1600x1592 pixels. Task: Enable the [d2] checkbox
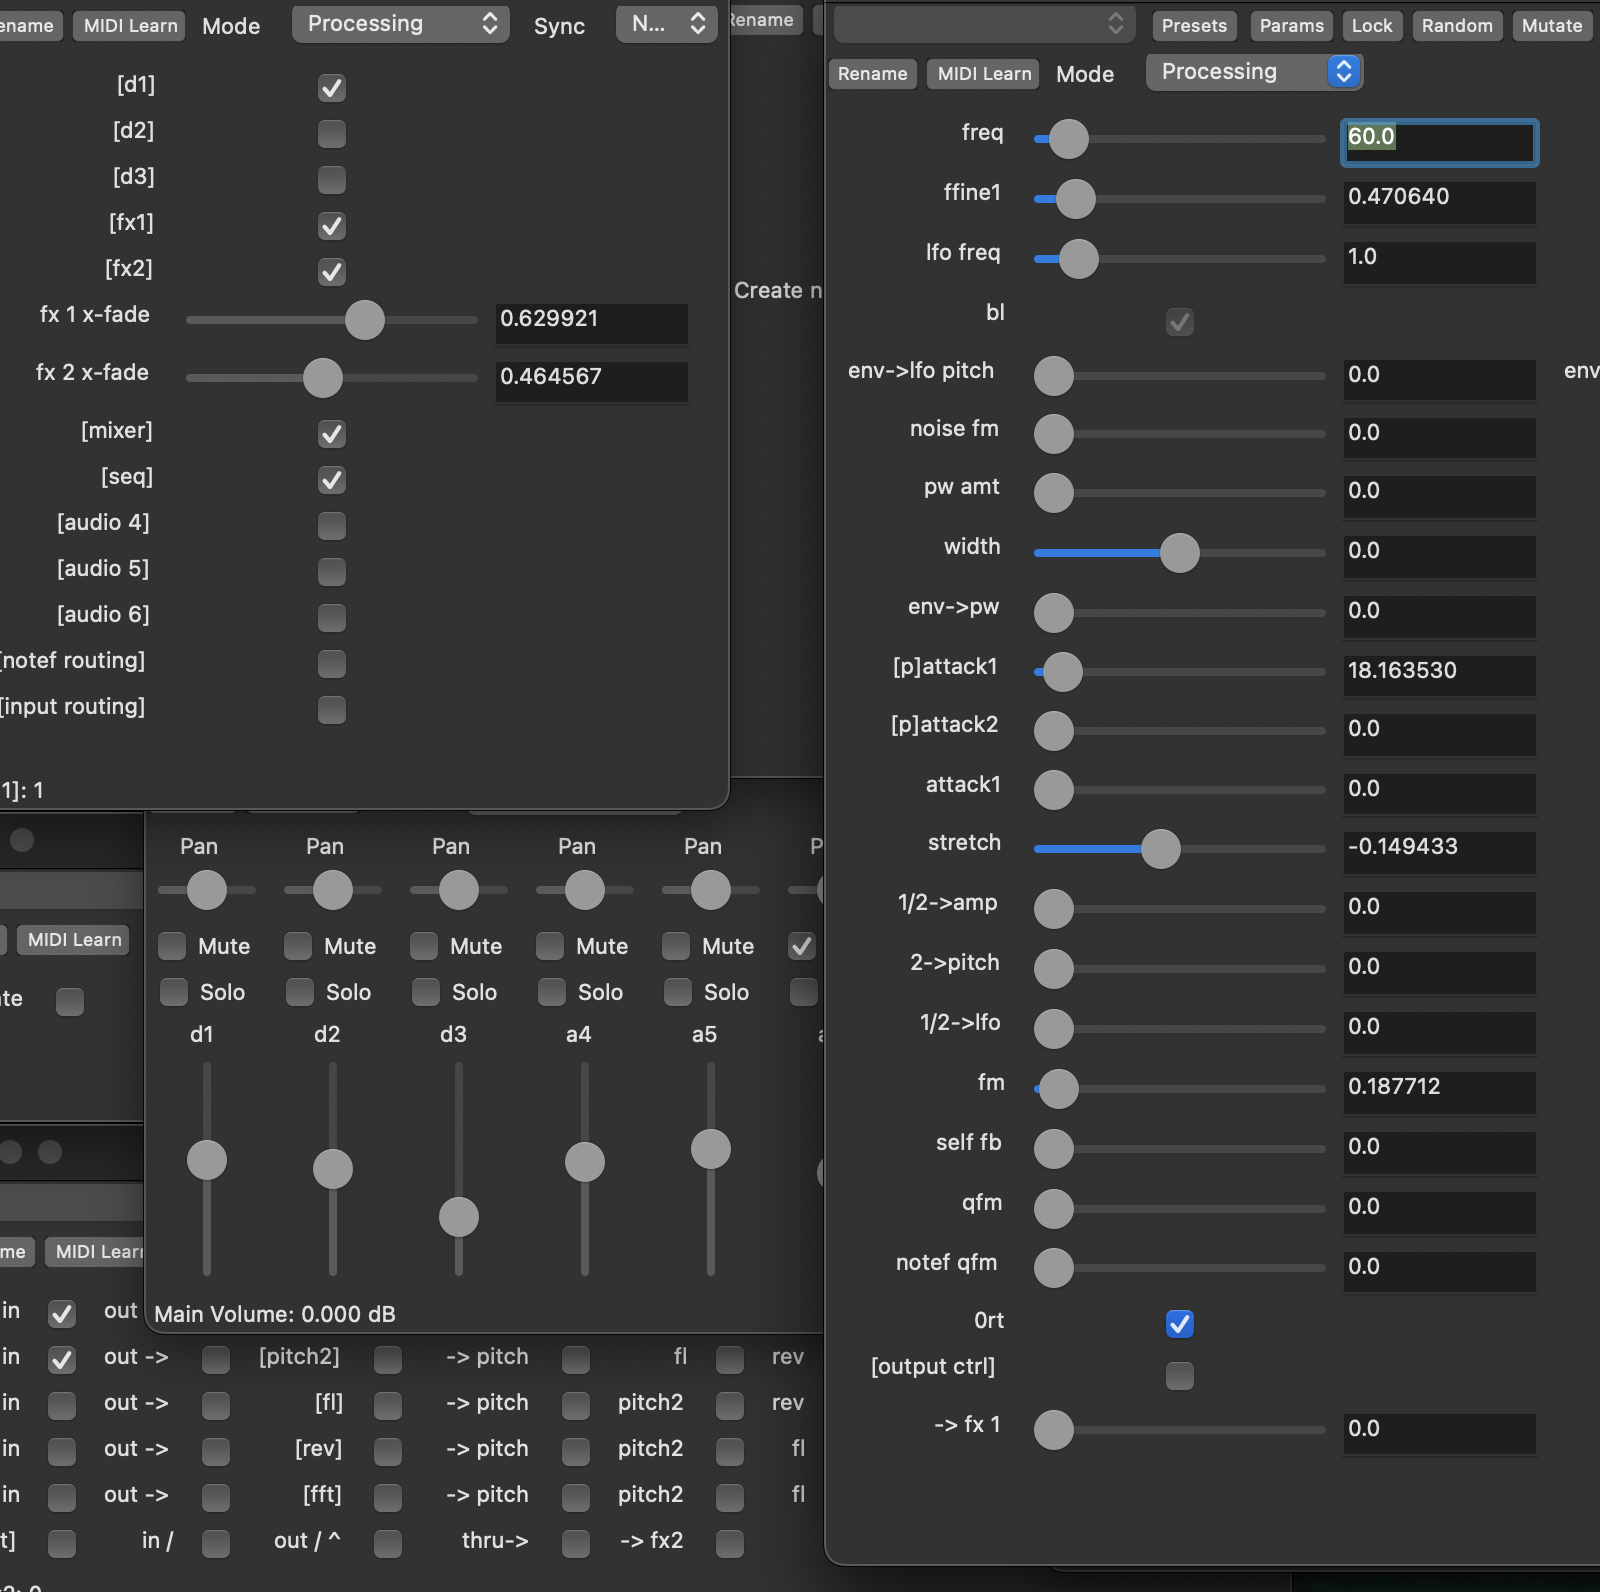point(332,134)
